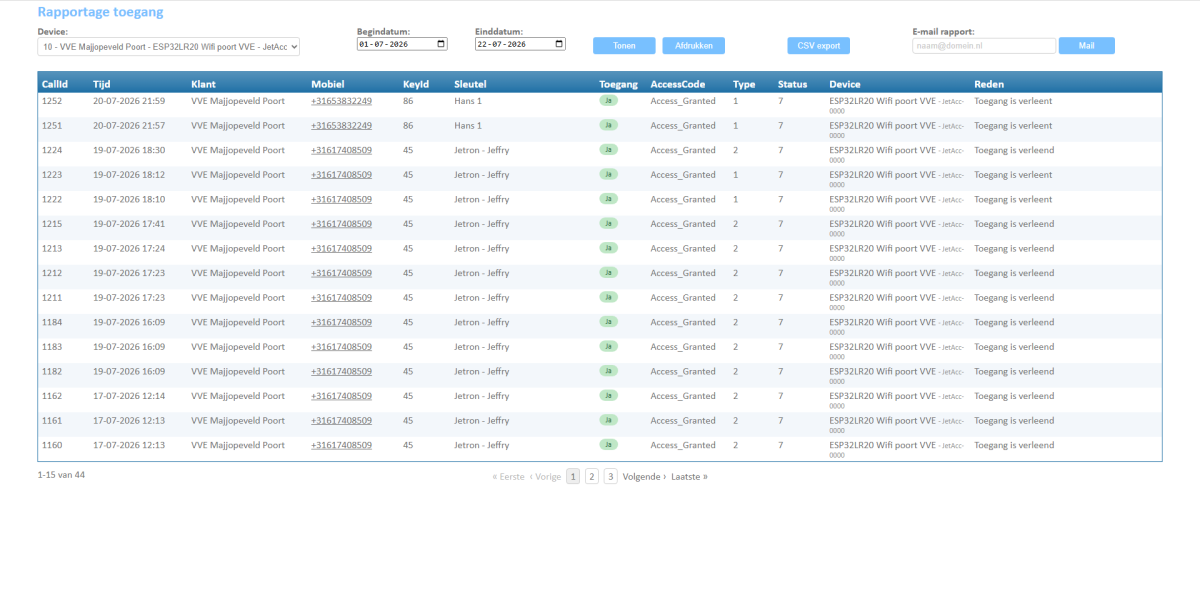
Task: Click the Rapportage toegang heading
Action: pos(100,12)
